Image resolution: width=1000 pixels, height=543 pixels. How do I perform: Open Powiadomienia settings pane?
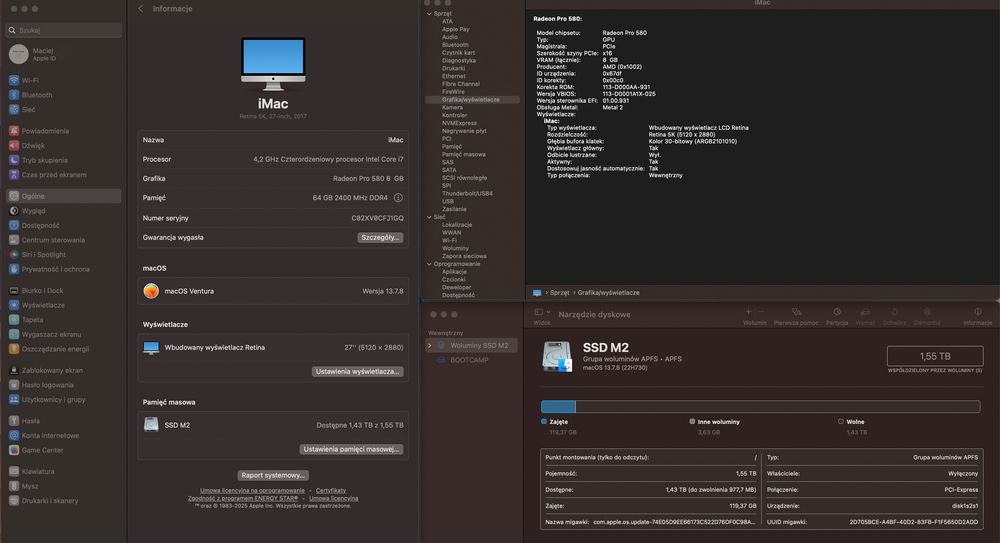point(45,131)
